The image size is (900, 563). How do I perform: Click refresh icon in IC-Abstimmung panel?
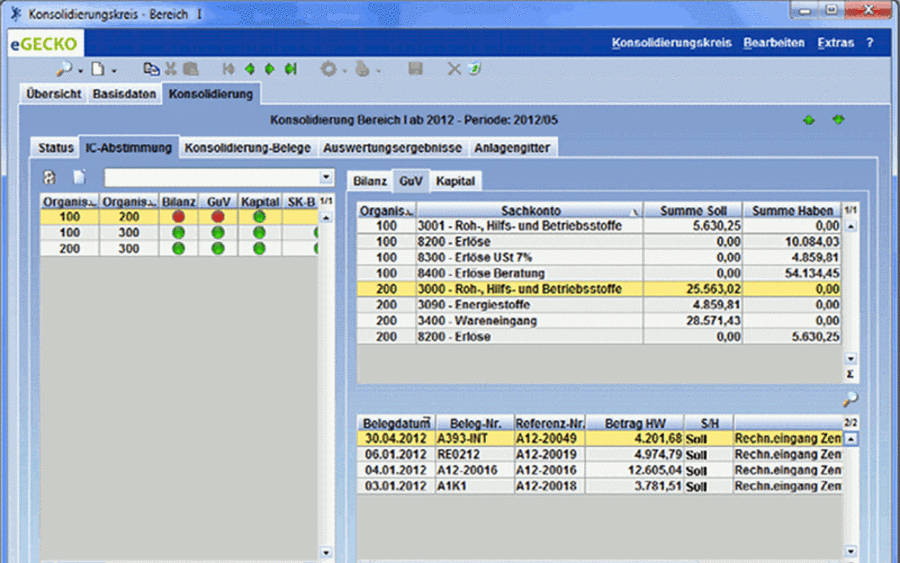(x=49, y=177)
